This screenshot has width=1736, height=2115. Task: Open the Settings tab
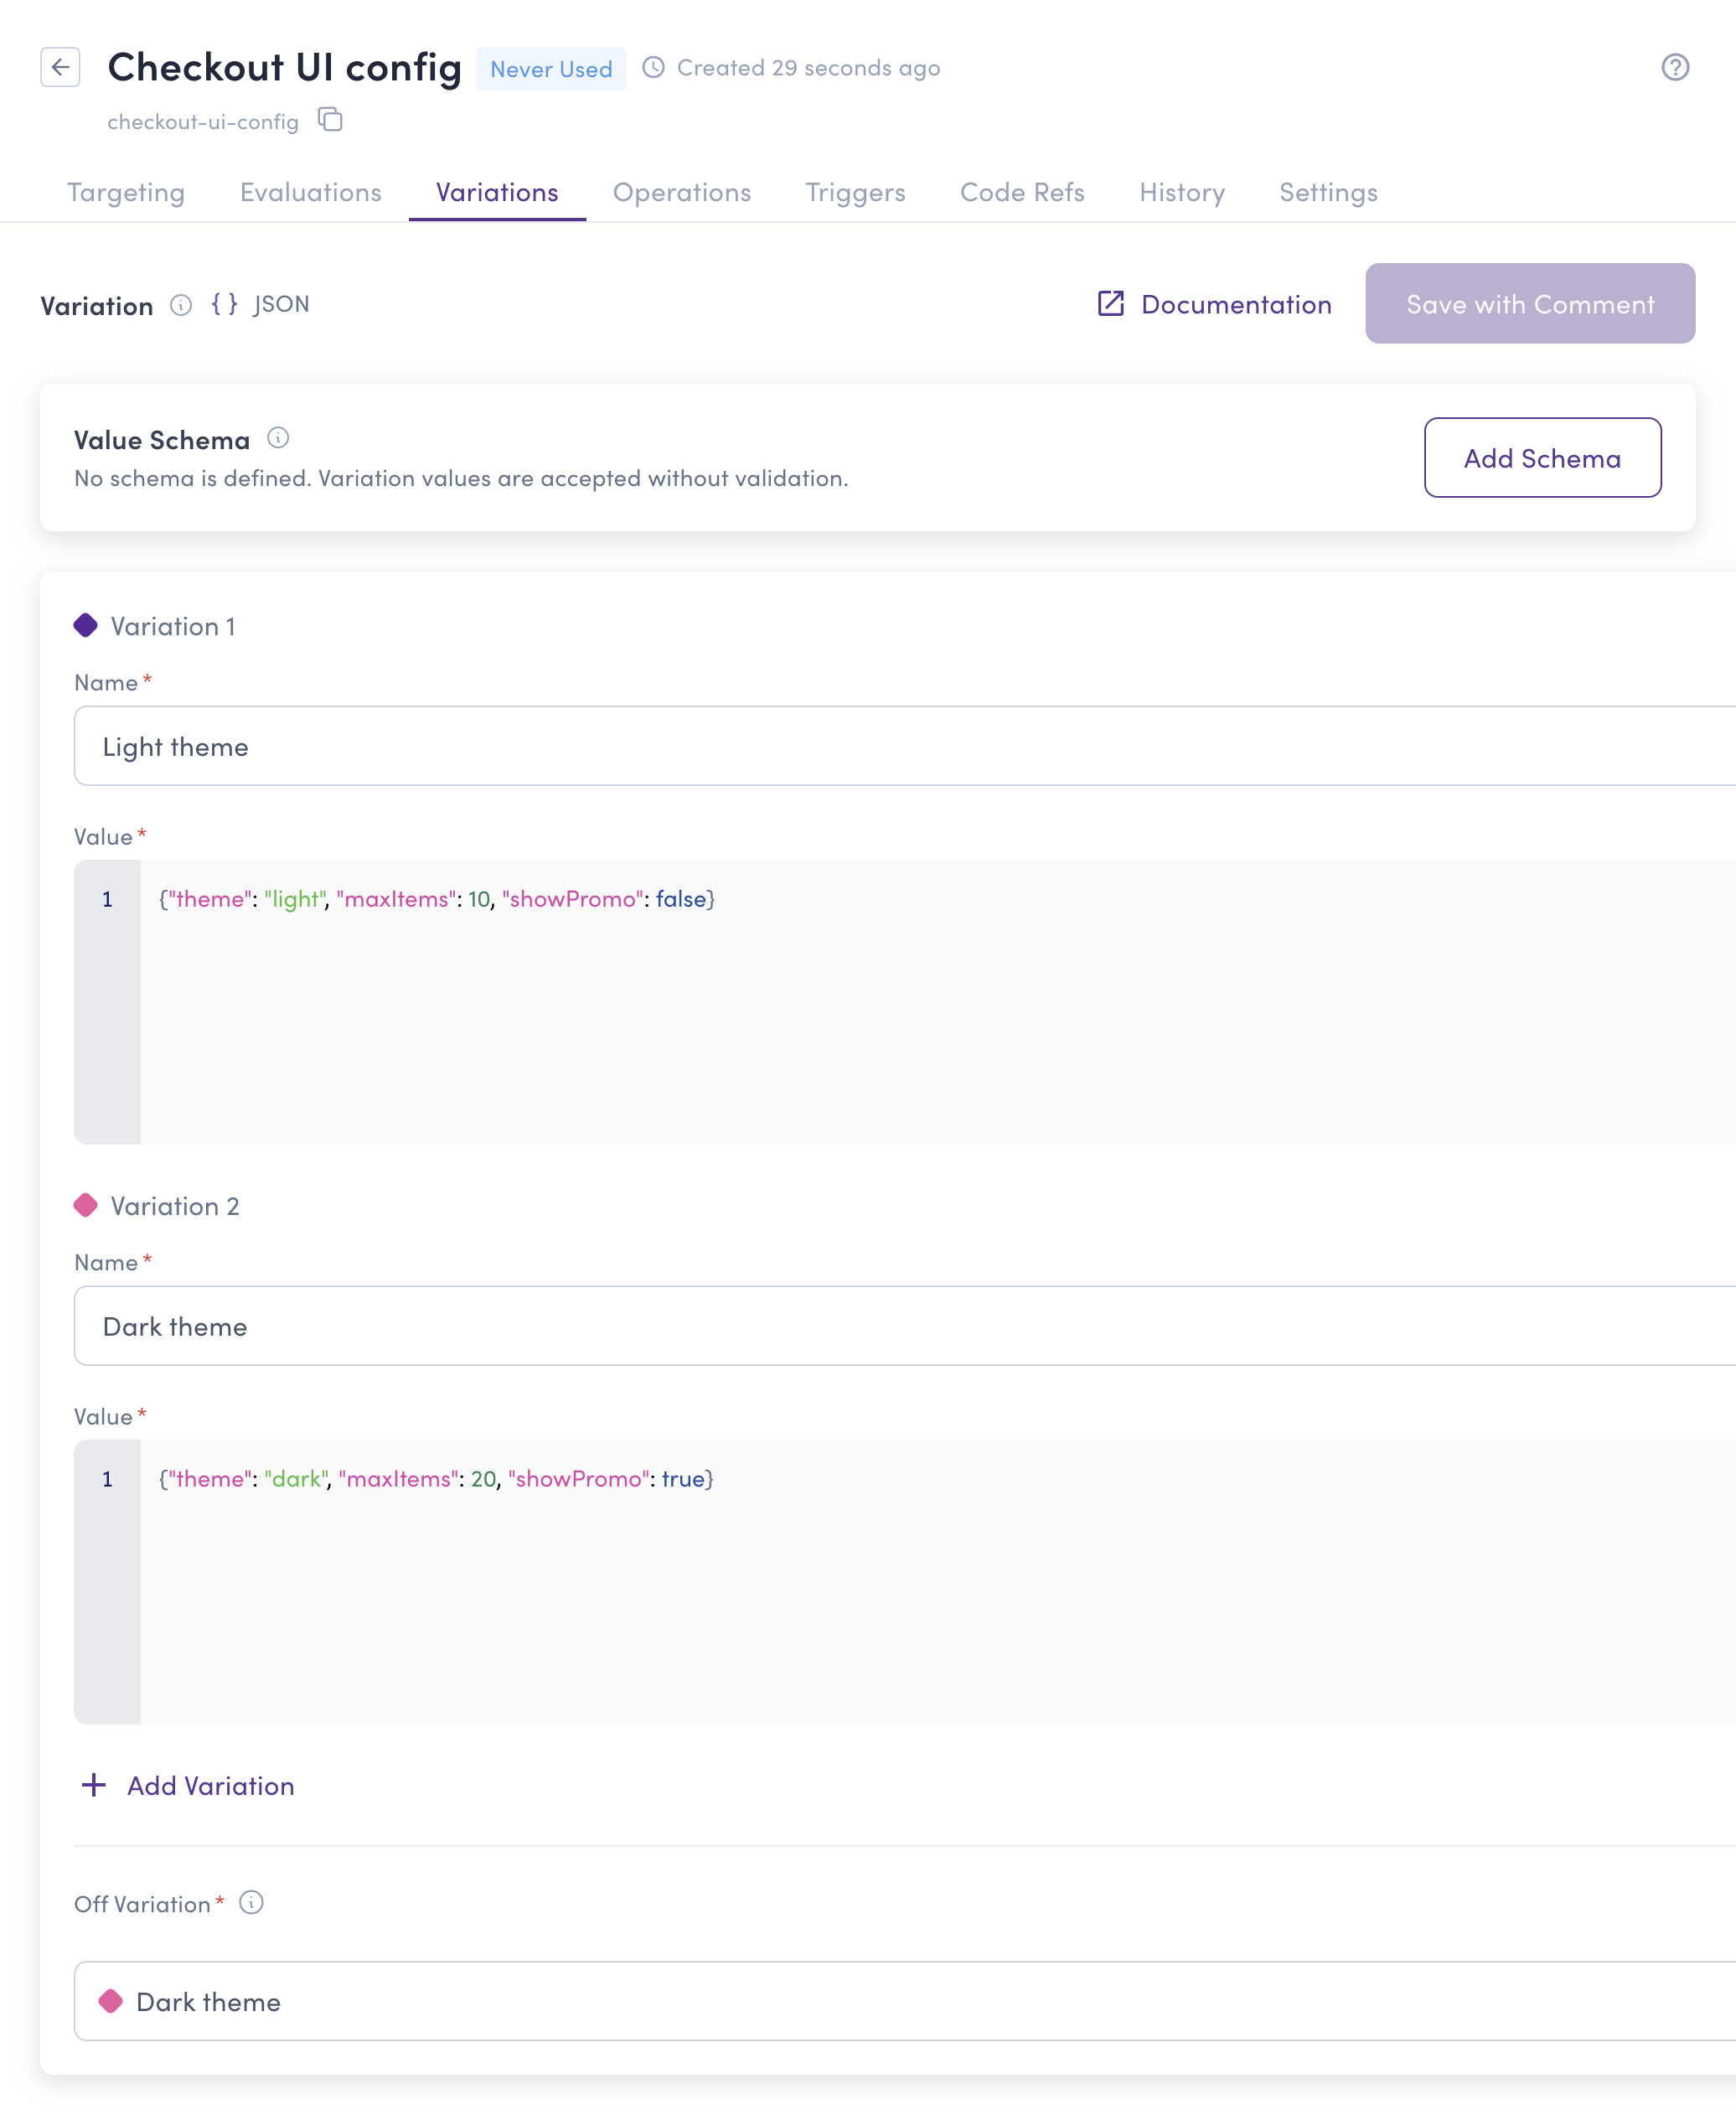coord(1328,192)
